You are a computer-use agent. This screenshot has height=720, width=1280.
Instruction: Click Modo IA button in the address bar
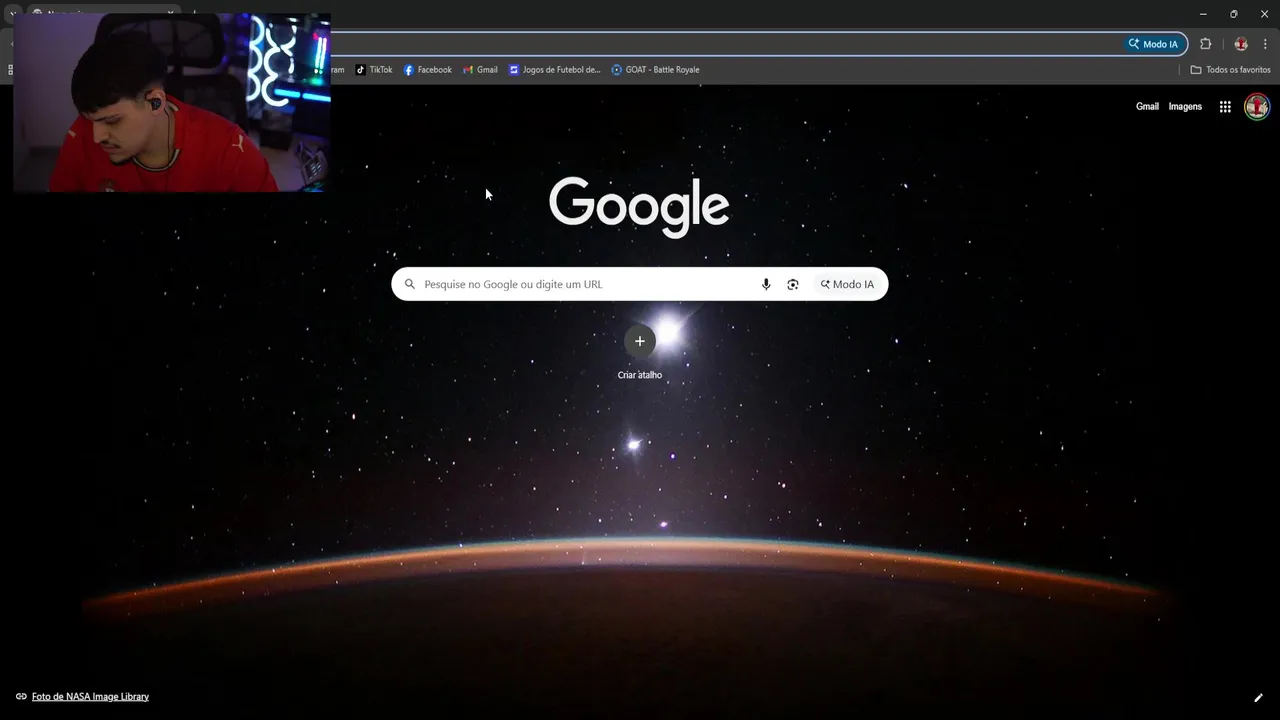[x=1153, y=44]
